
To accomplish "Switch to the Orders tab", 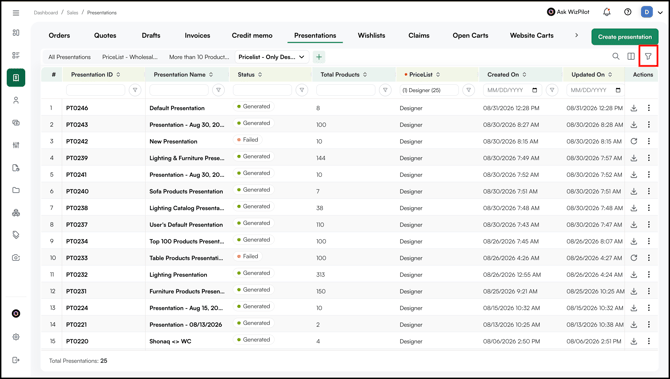I will (x=59, y=35).
